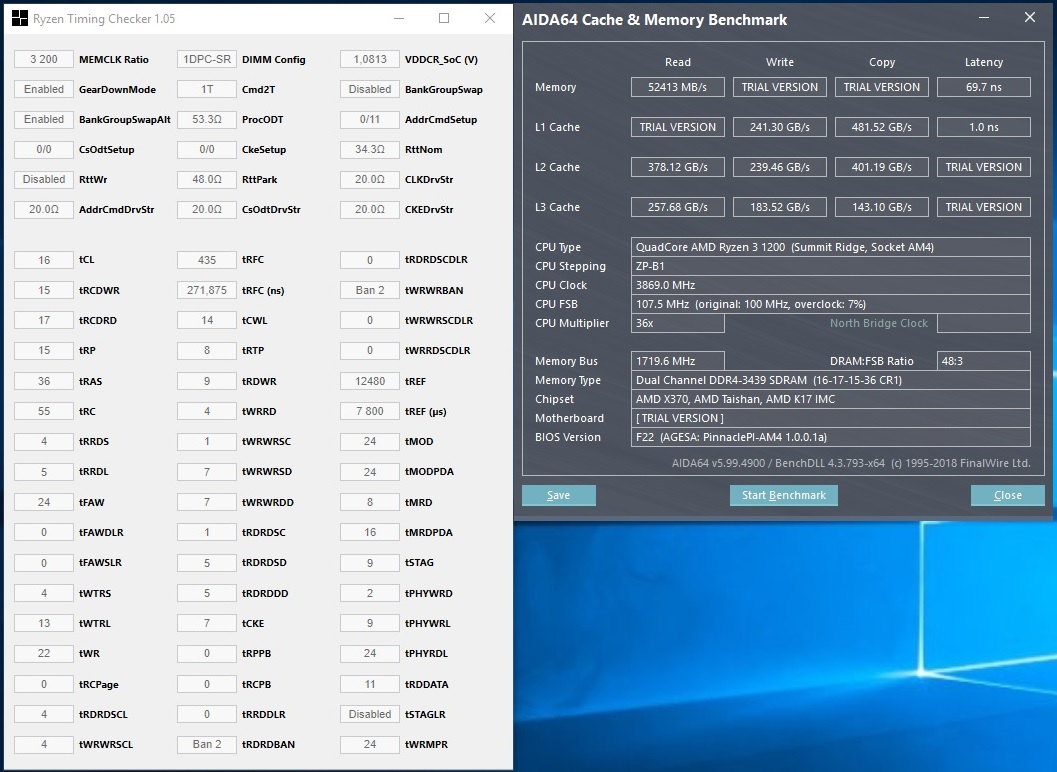Viewport: 1057px width, 772px height.
Task: Click the Chipset AMD X370 field
Action: 830,399
